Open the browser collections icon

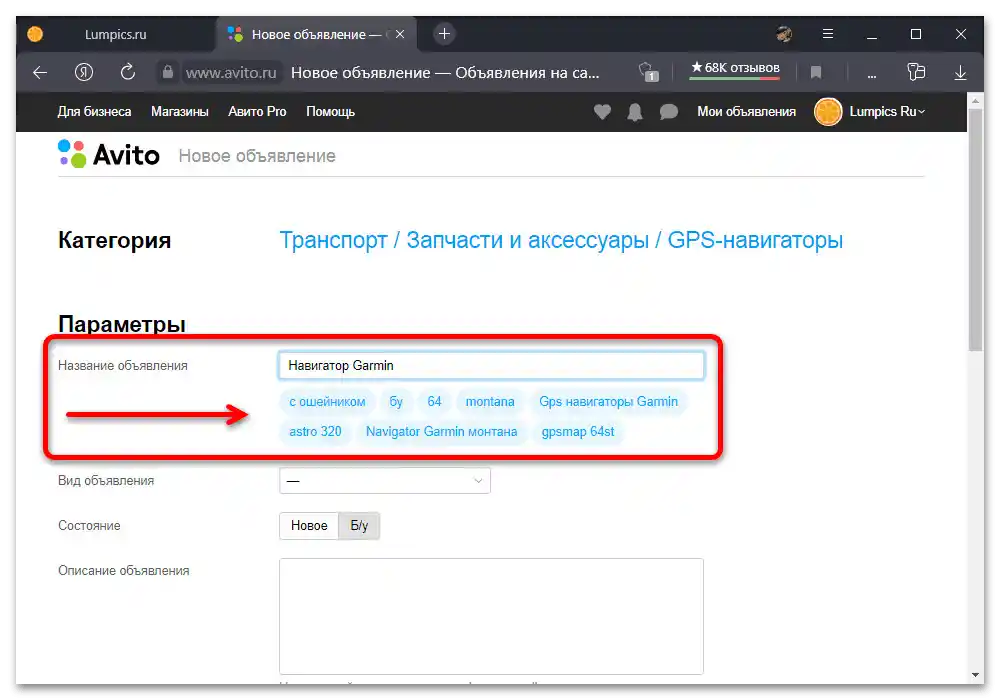click(916, 72)
